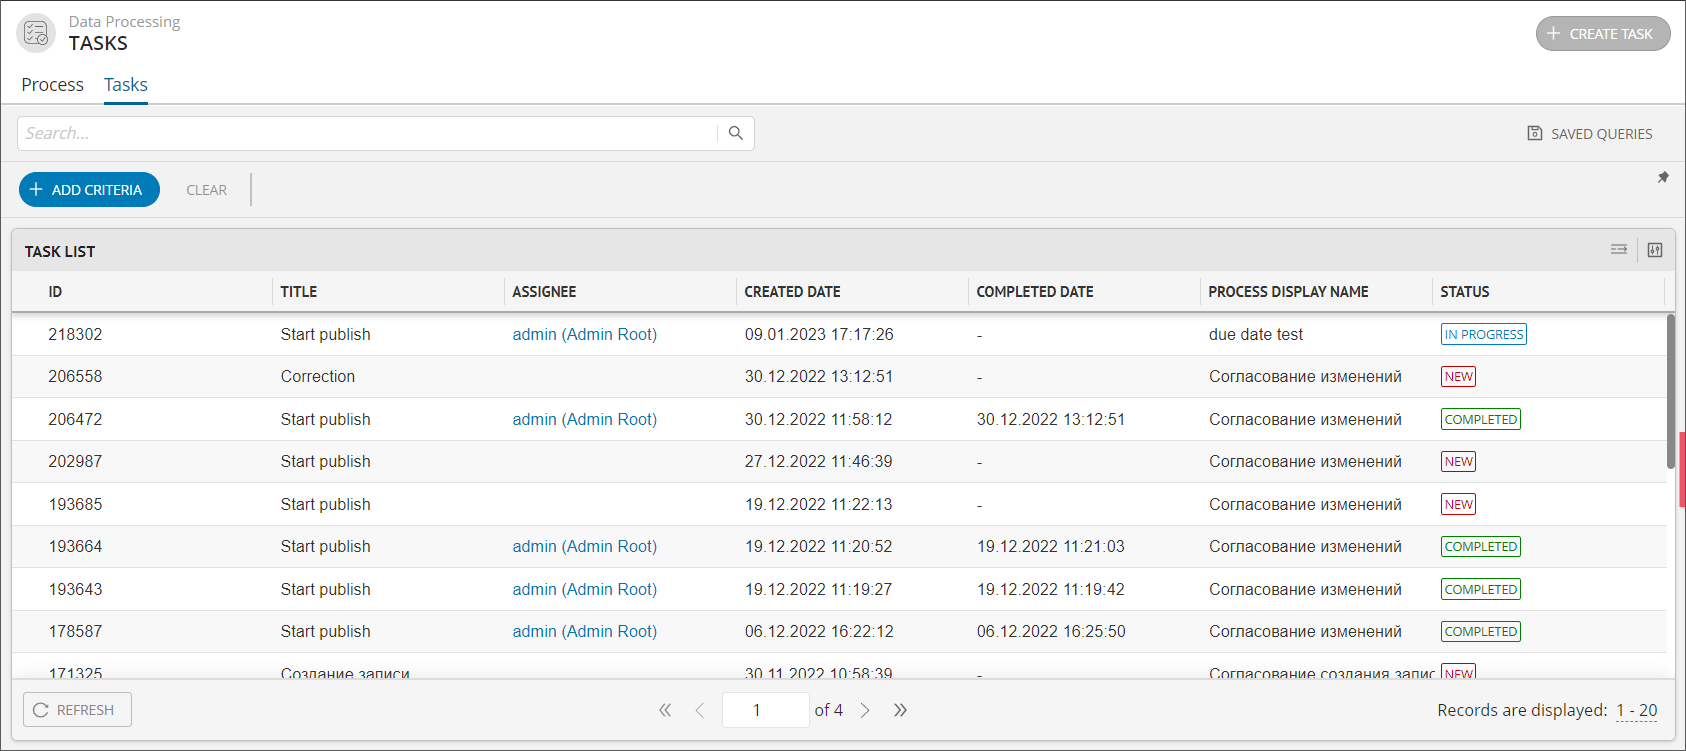Viewport: 1686px width, 751px height.
Task: Focus the Search input field
Action: click(x=368, y=133)
